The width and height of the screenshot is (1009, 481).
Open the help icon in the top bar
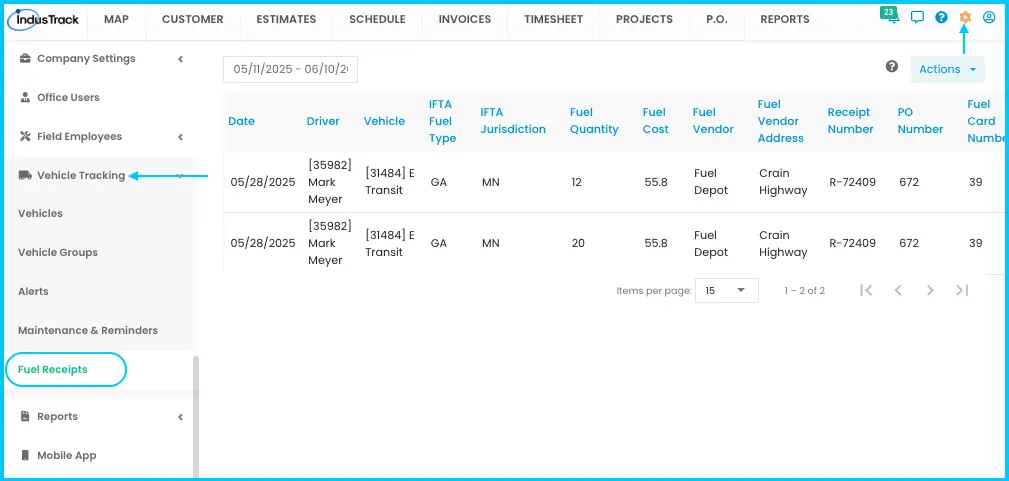pyautogui.click(x=941, y=17)
